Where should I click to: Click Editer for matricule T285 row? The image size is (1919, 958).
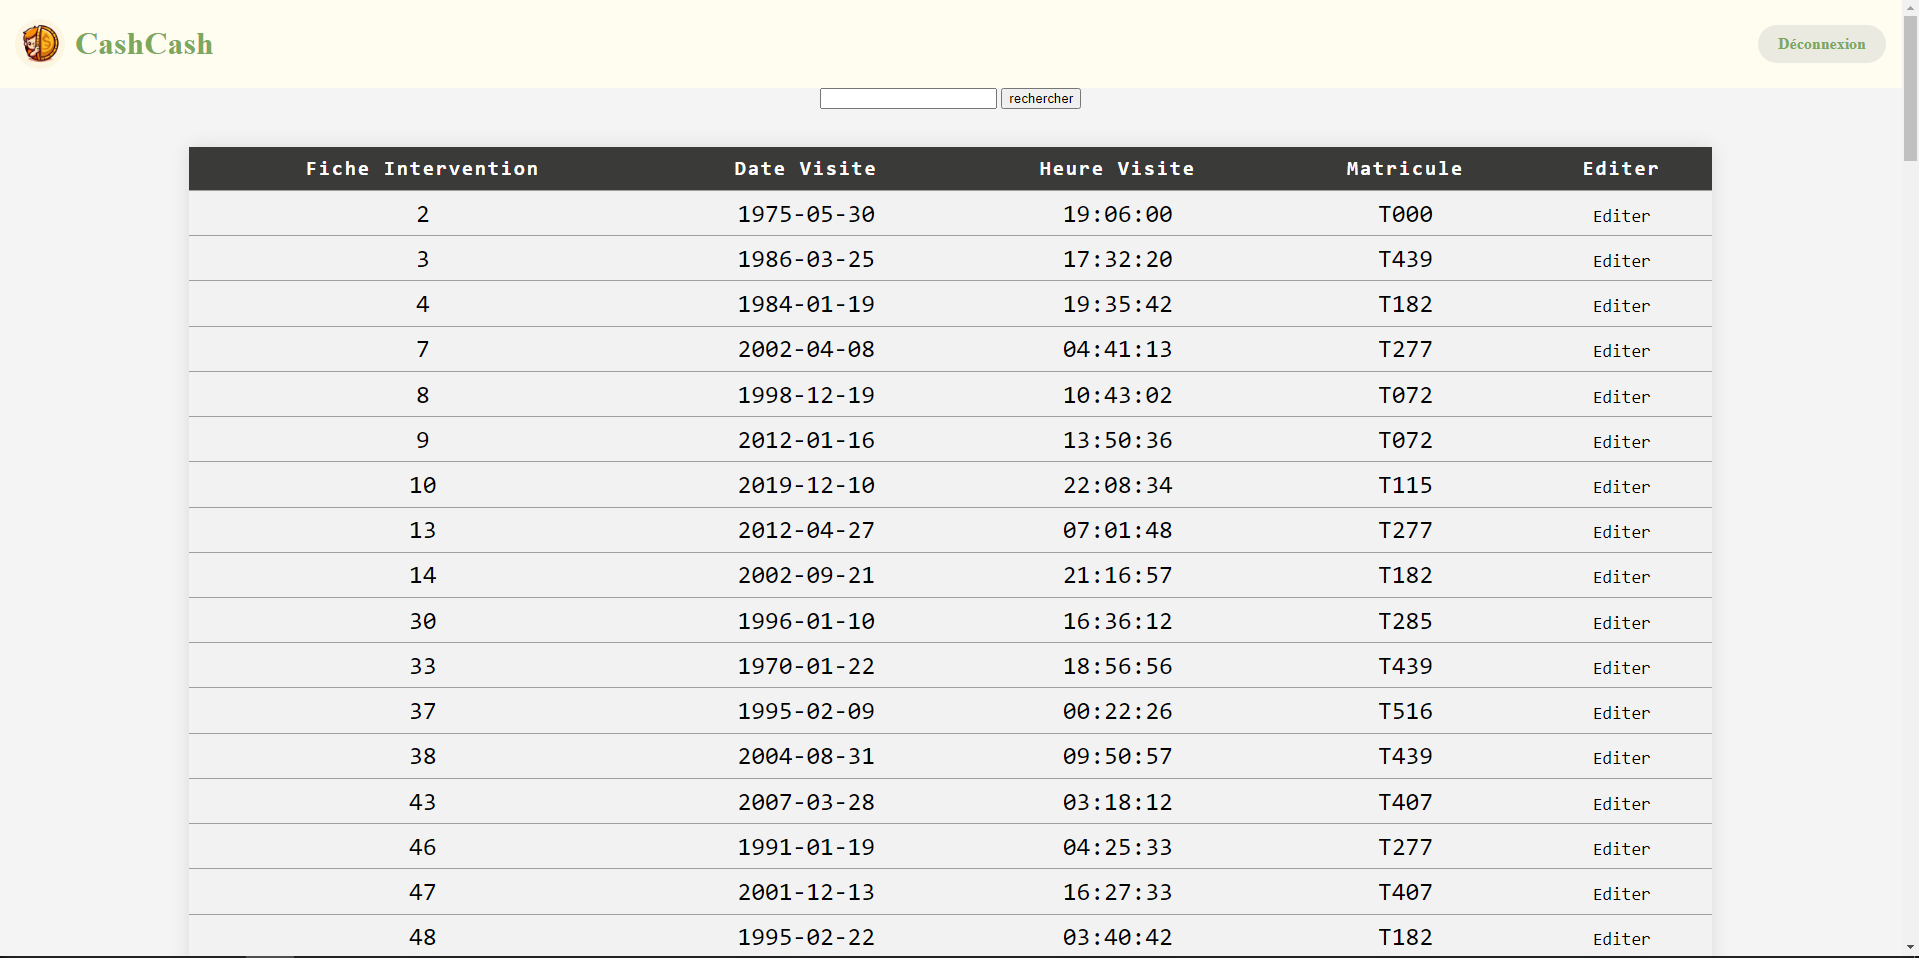1620,623
